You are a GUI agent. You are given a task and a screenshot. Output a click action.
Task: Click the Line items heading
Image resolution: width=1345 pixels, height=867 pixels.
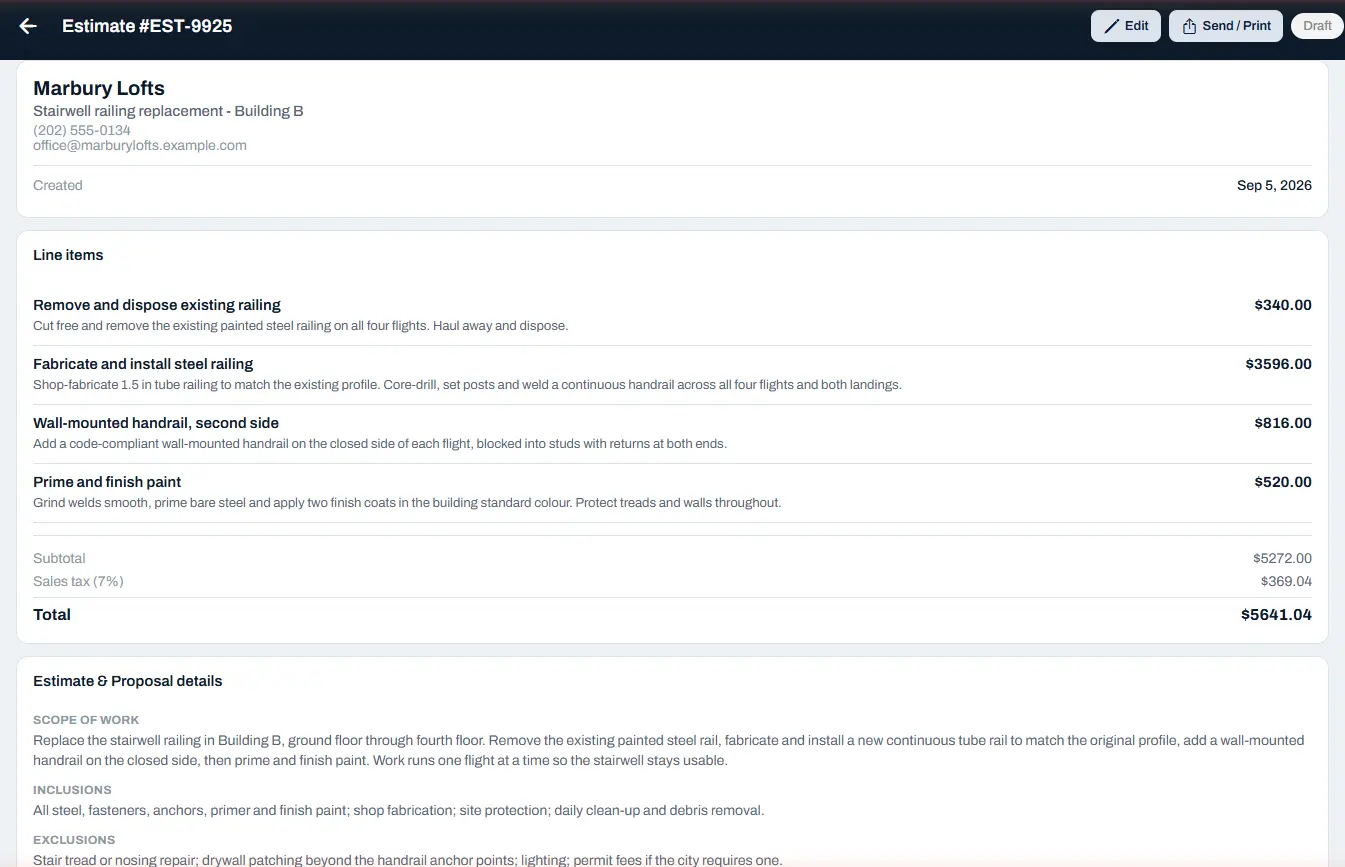(68, 255)
